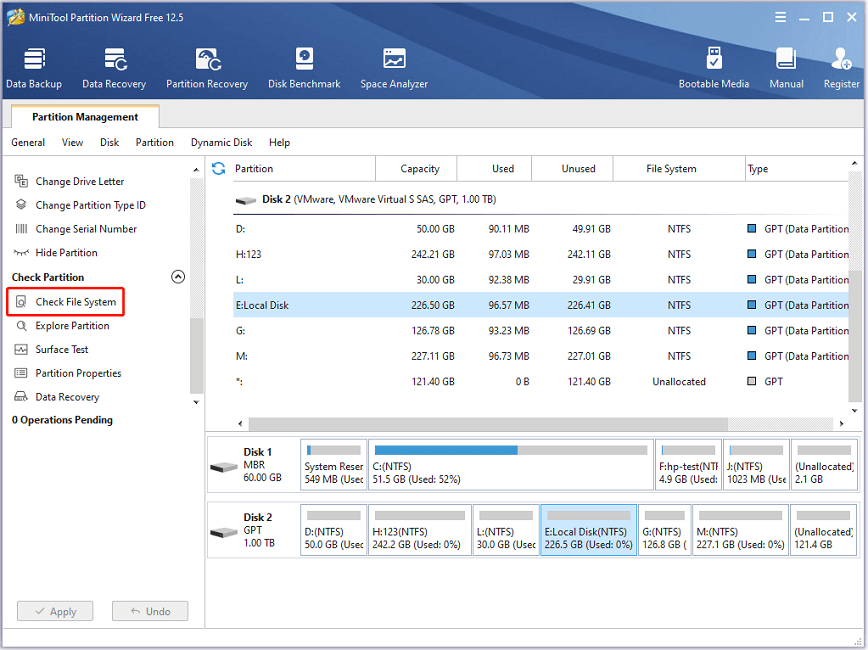Open the Space Analyzer tool
Viewport: 868px width, 650px height.
point(394,68)
